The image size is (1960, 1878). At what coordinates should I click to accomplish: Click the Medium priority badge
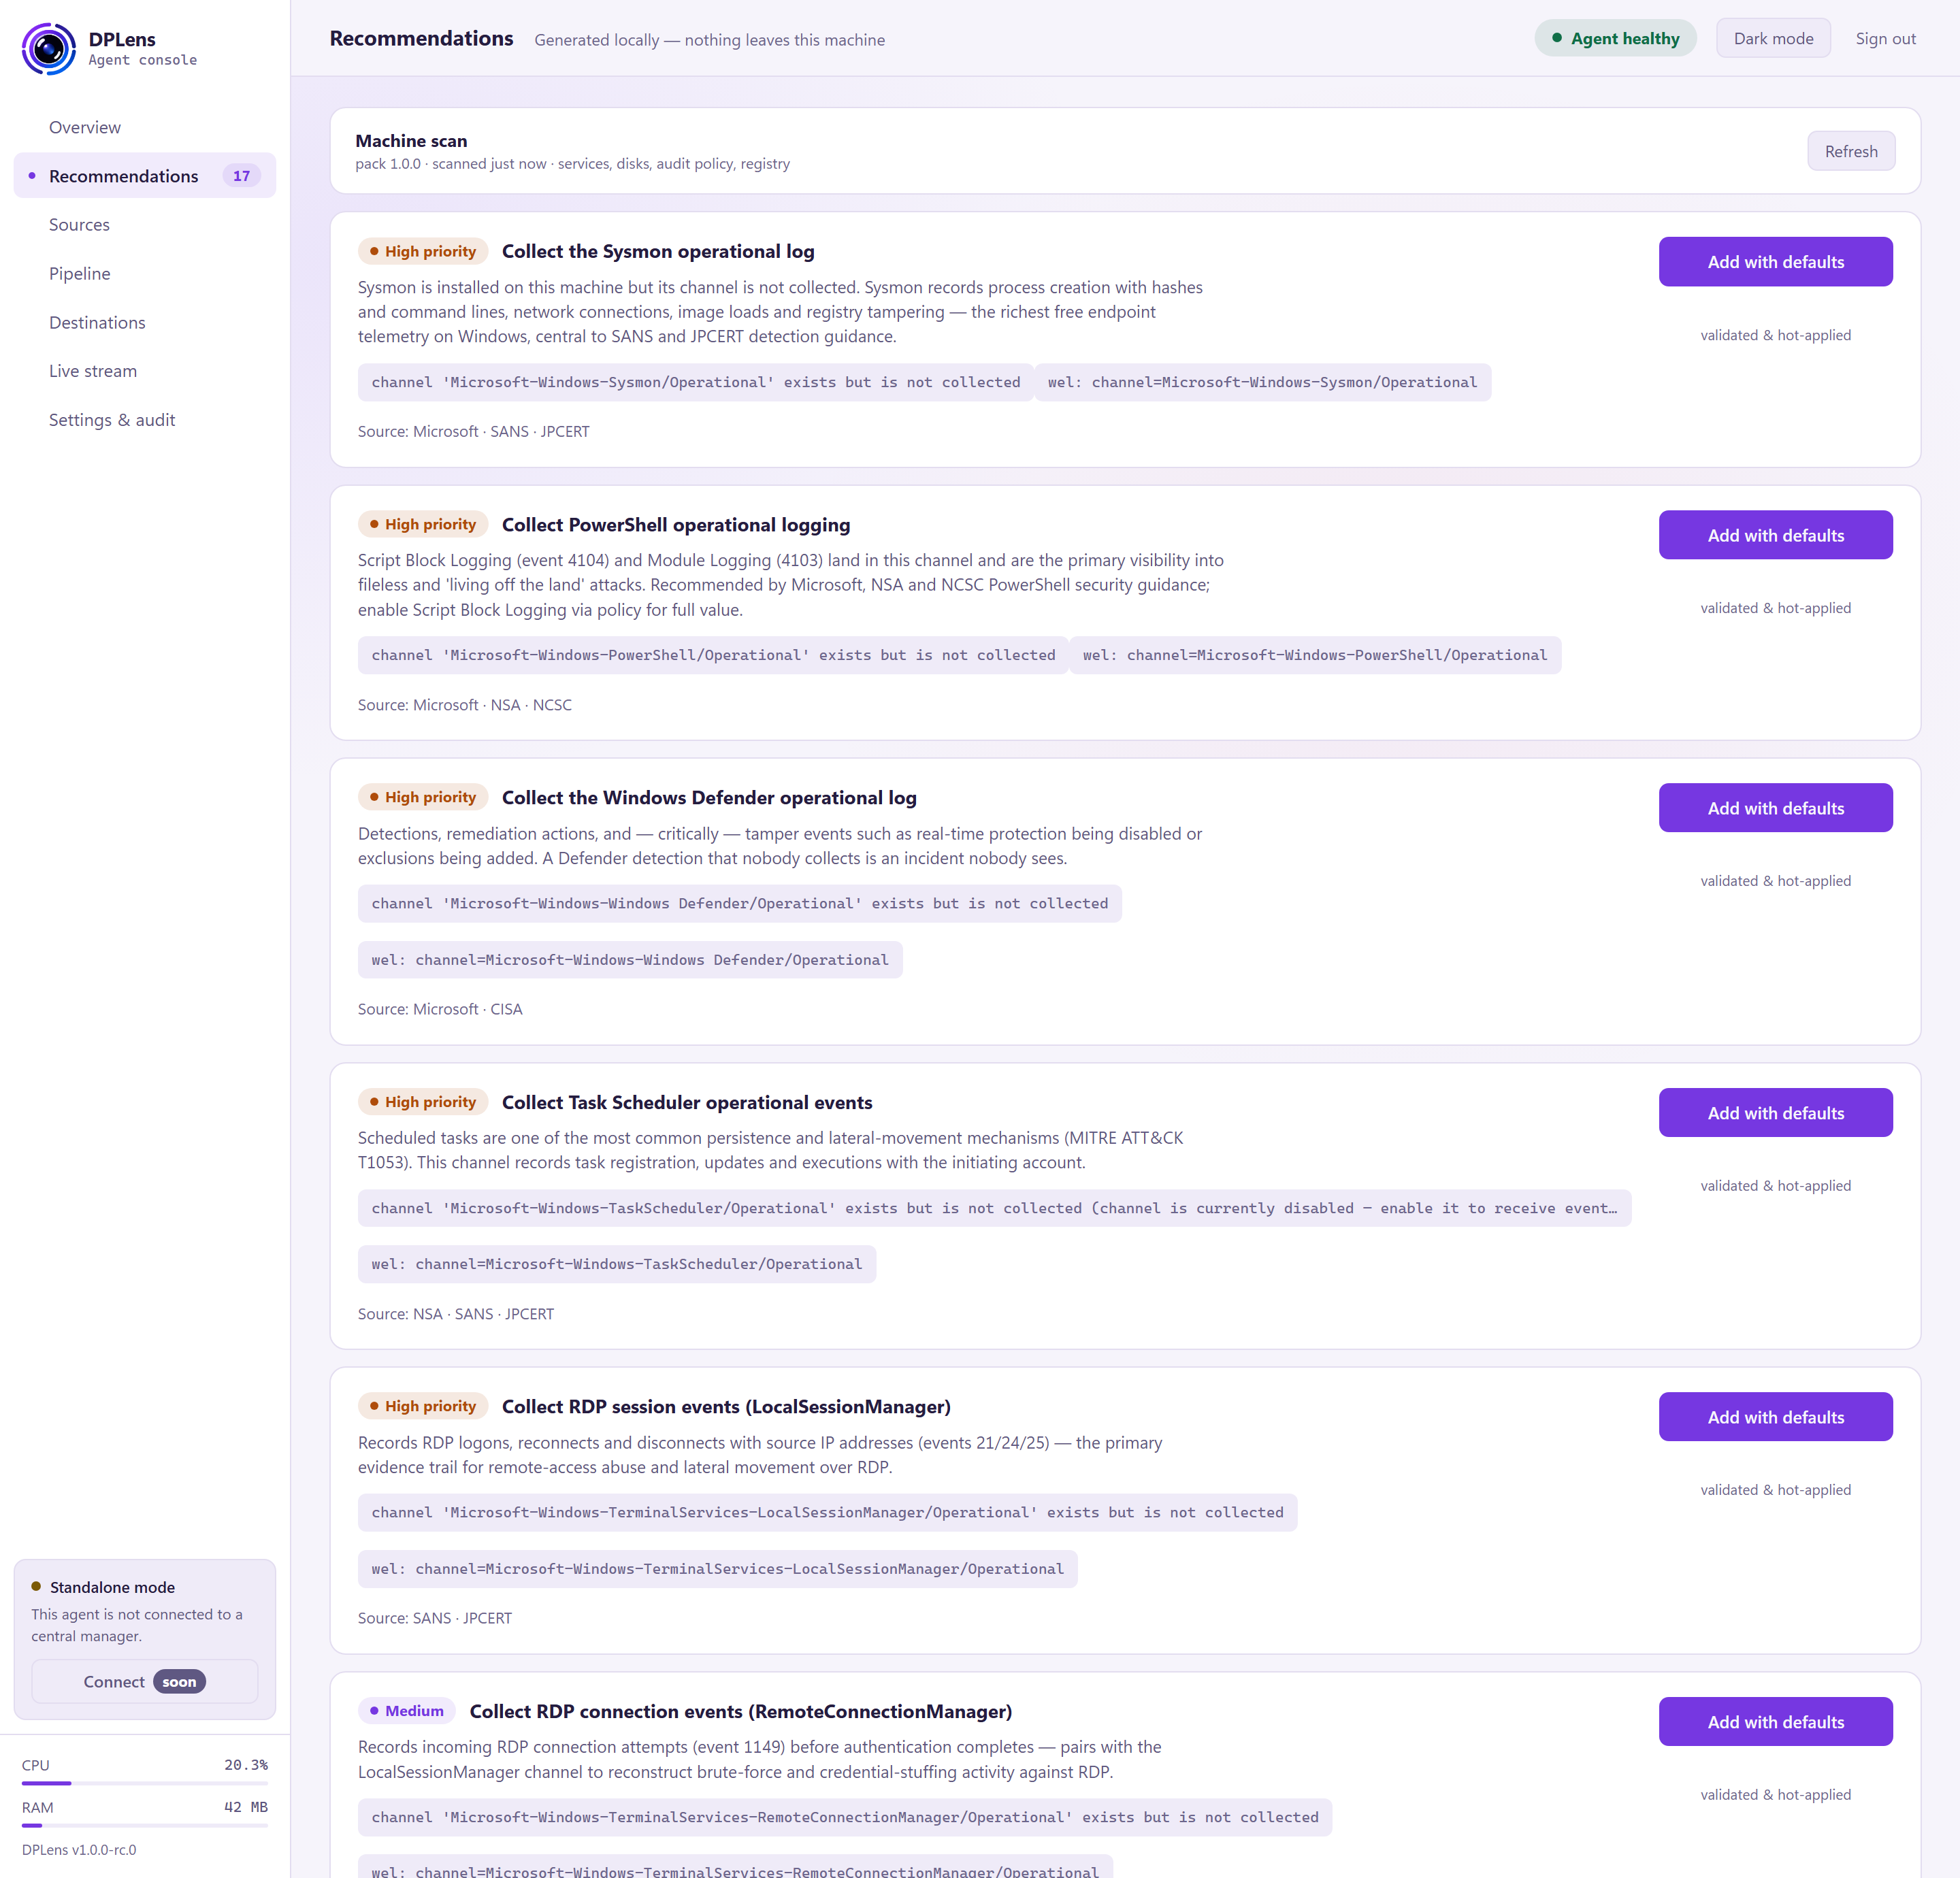(x=407, y=1711)
